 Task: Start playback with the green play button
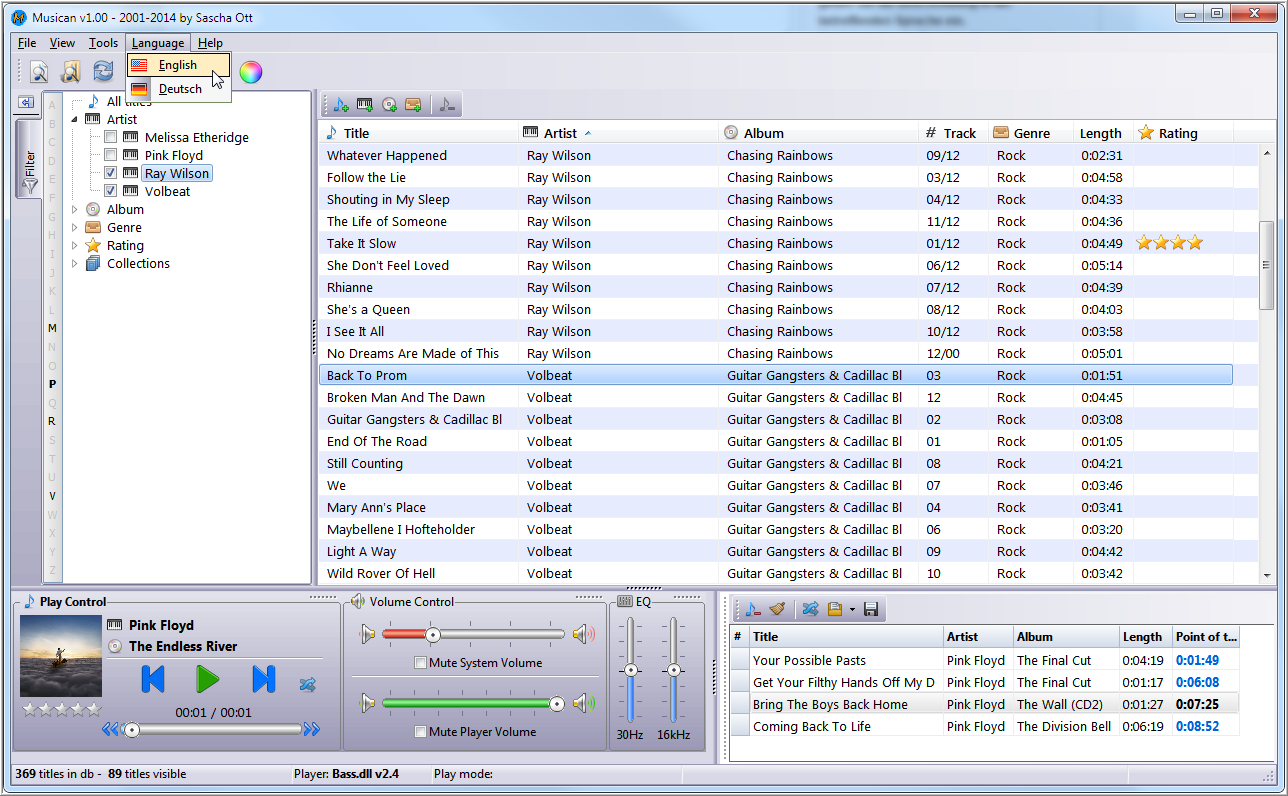pyautogui.click(x=207, y=679)
